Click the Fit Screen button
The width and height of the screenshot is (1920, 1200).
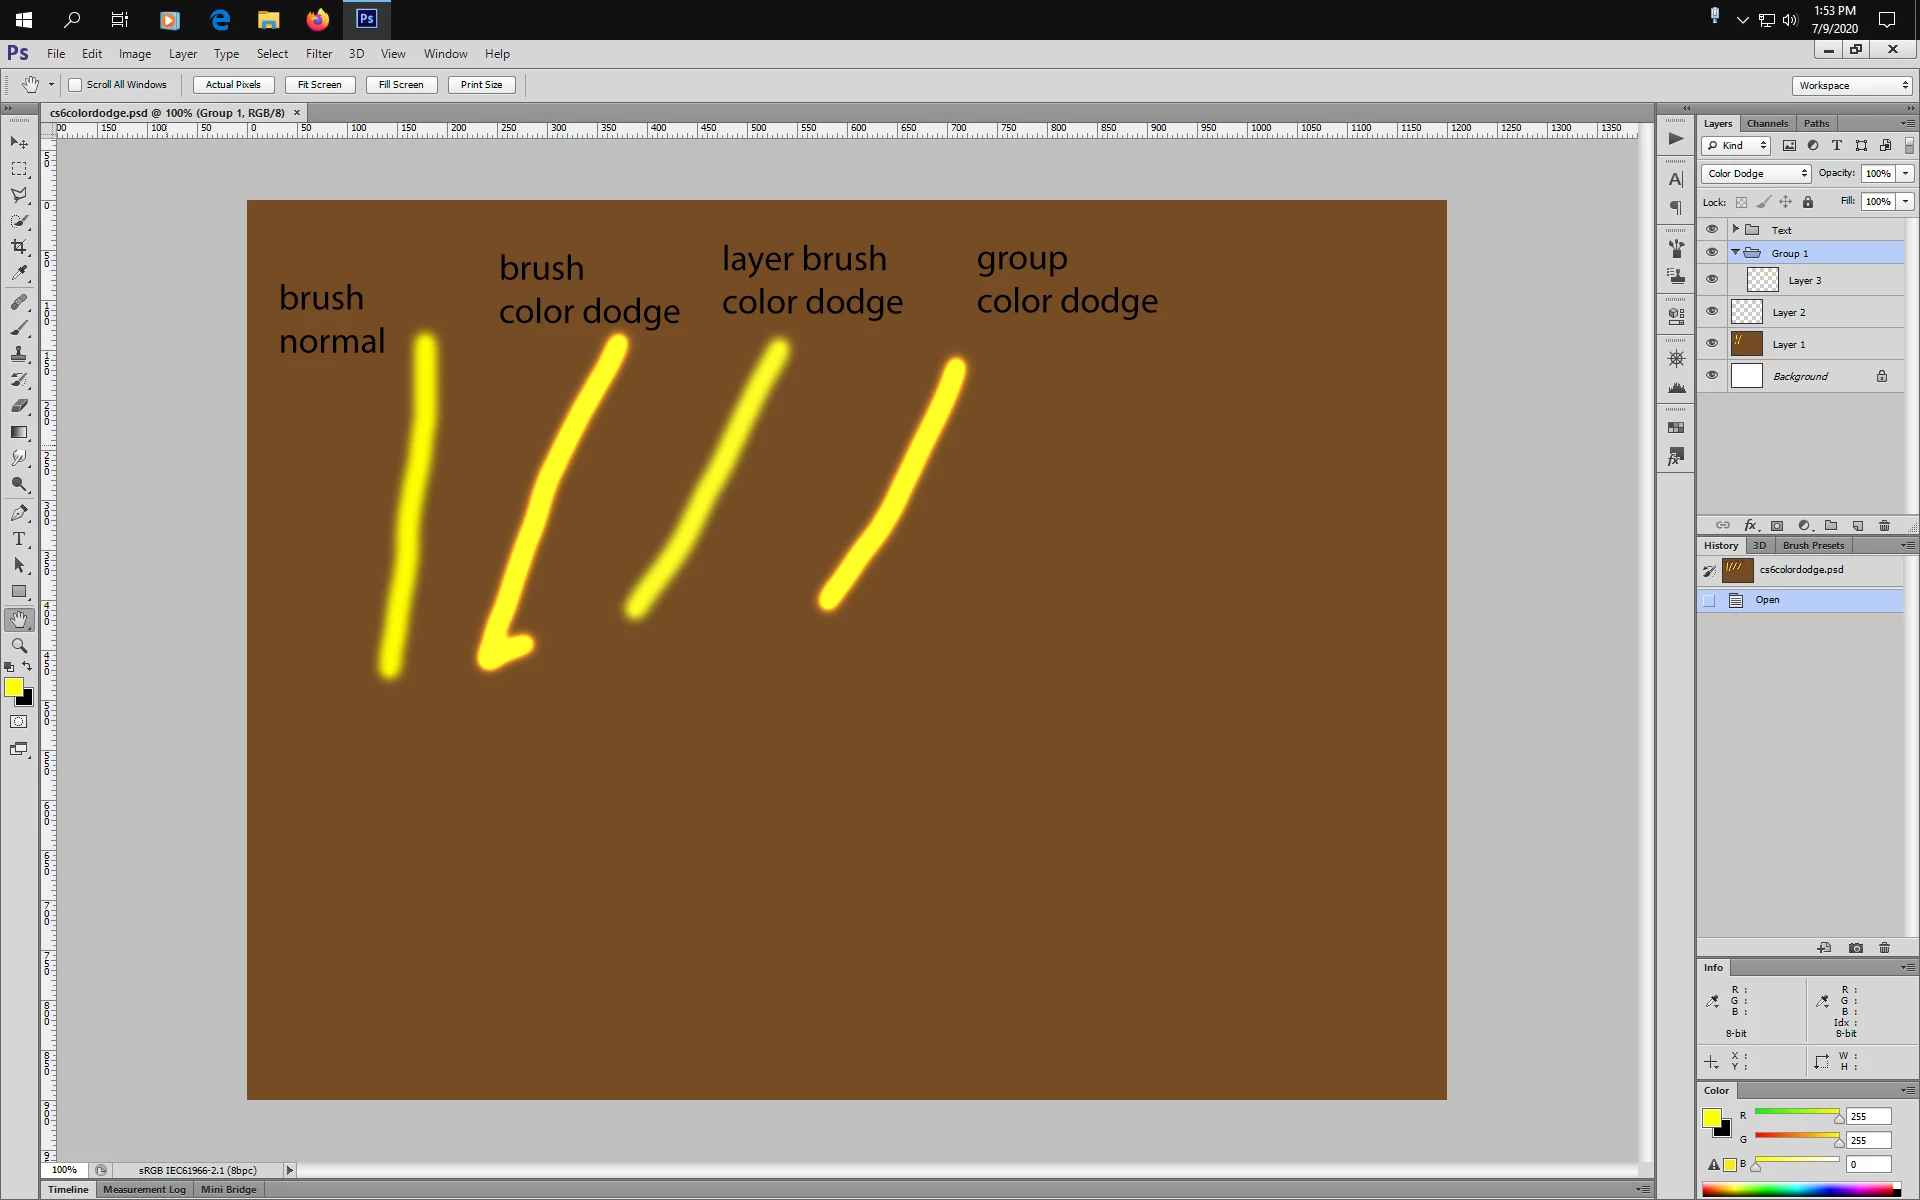pyautogui.click(x=319, y=85)
